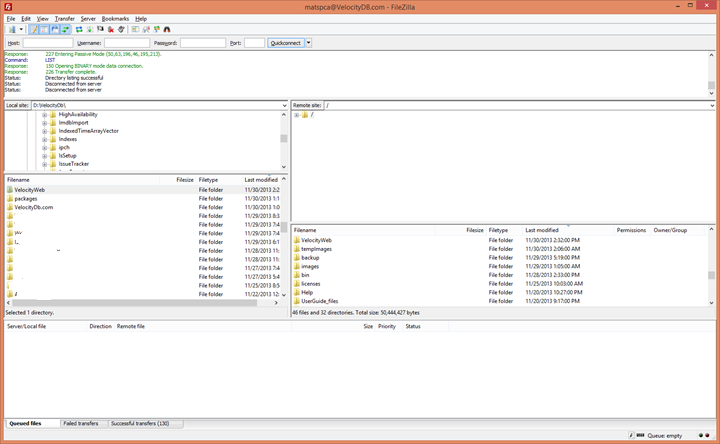720x444 pixels.
Task: Expand the IssueTracker tree folder
Action: coord(45,164)
